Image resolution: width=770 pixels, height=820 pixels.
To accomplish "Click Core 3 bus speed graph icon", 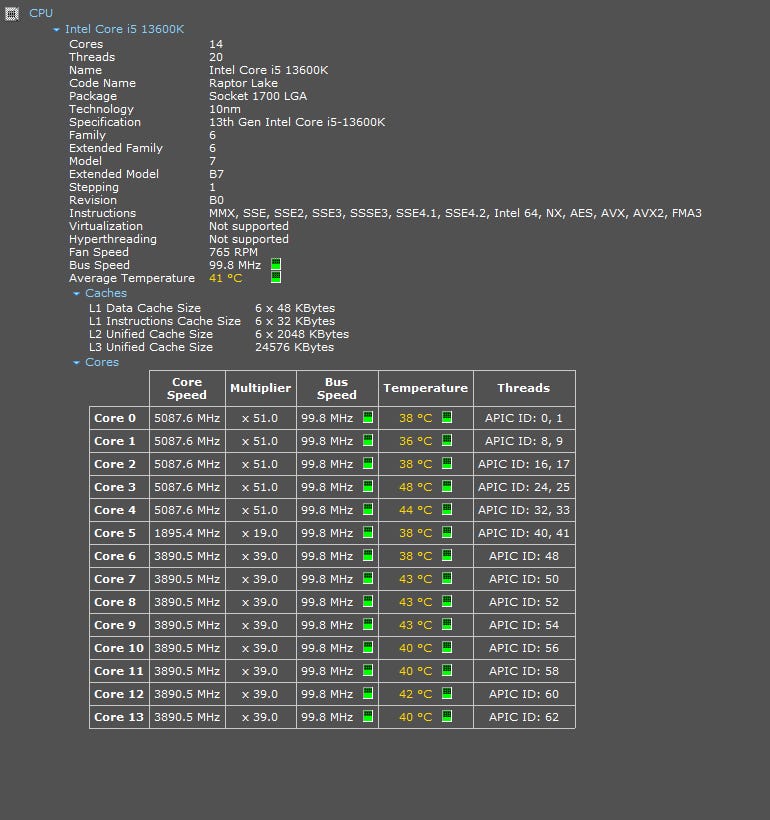I will (368, 486).
